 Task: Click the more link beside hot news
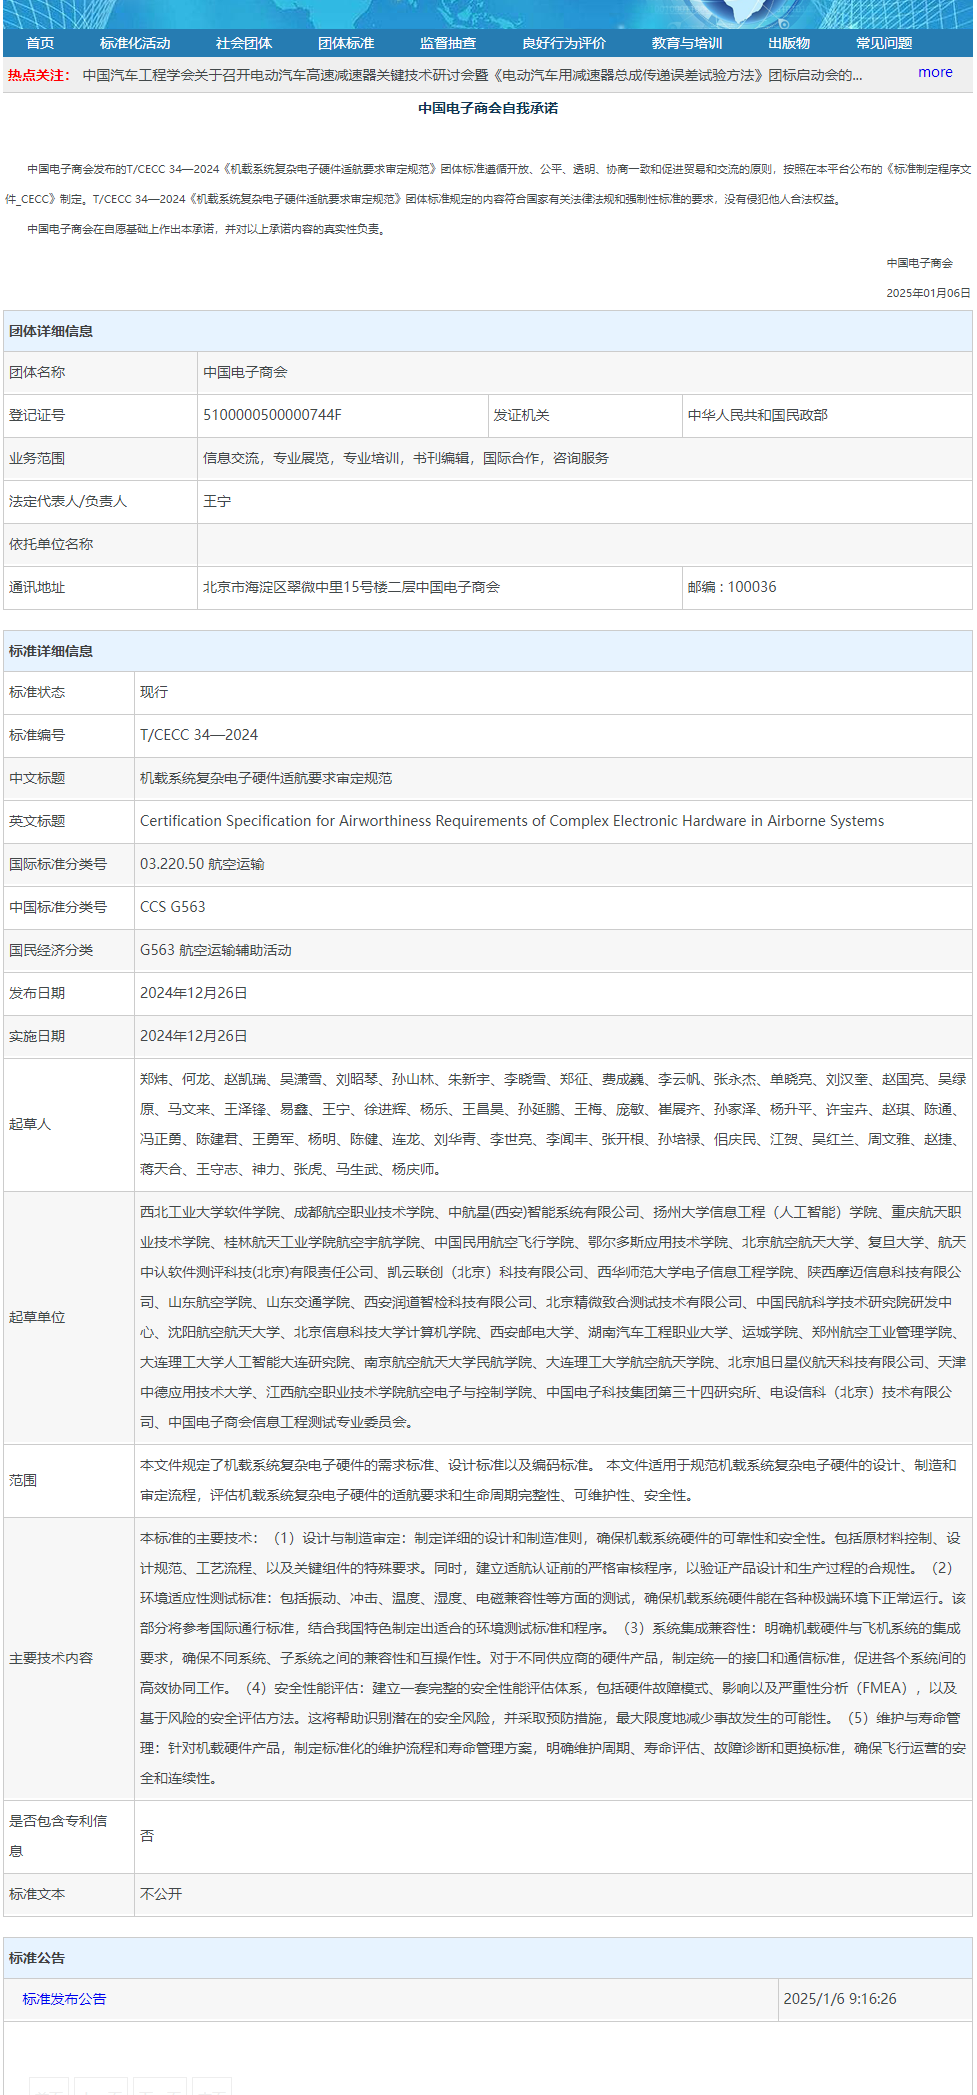point(935,72)
